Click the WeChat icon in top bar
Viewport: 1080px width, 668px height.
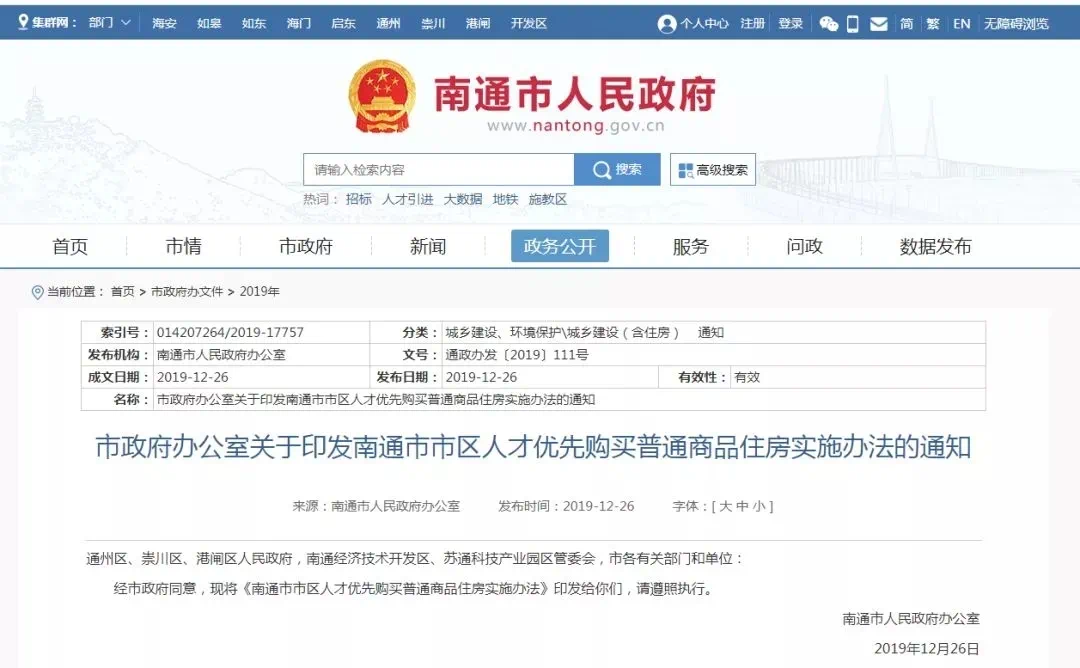(829, 24)
